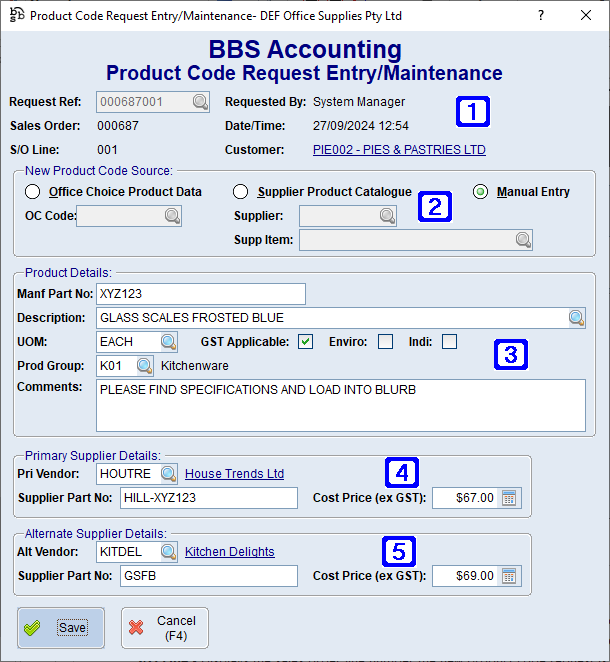Open the OC Code lookup magnifier
Screen dimensions: 610x662
tap(172, 216)
